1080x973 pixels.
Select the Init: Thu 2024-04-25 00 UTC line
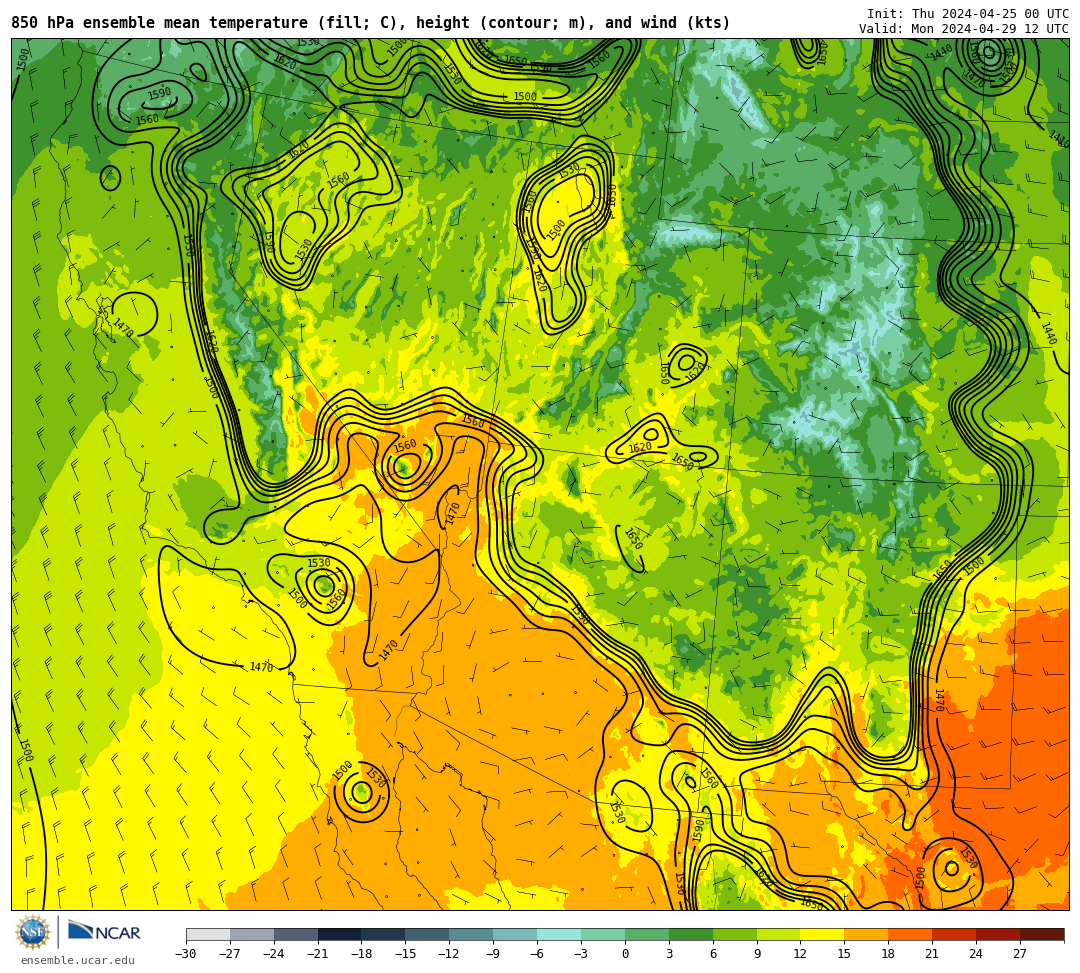(x=968, y=14)
